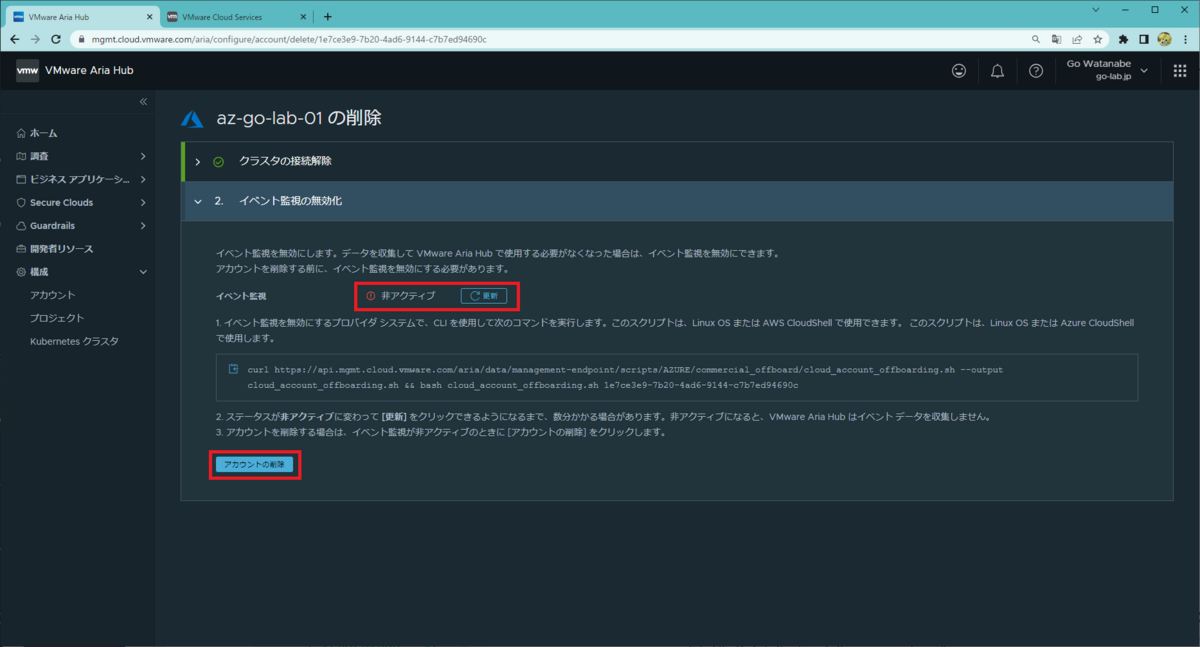Close the VMware Cloud Services tab
This screenshot has width=1200, height=647.
[x=305, y=16]
